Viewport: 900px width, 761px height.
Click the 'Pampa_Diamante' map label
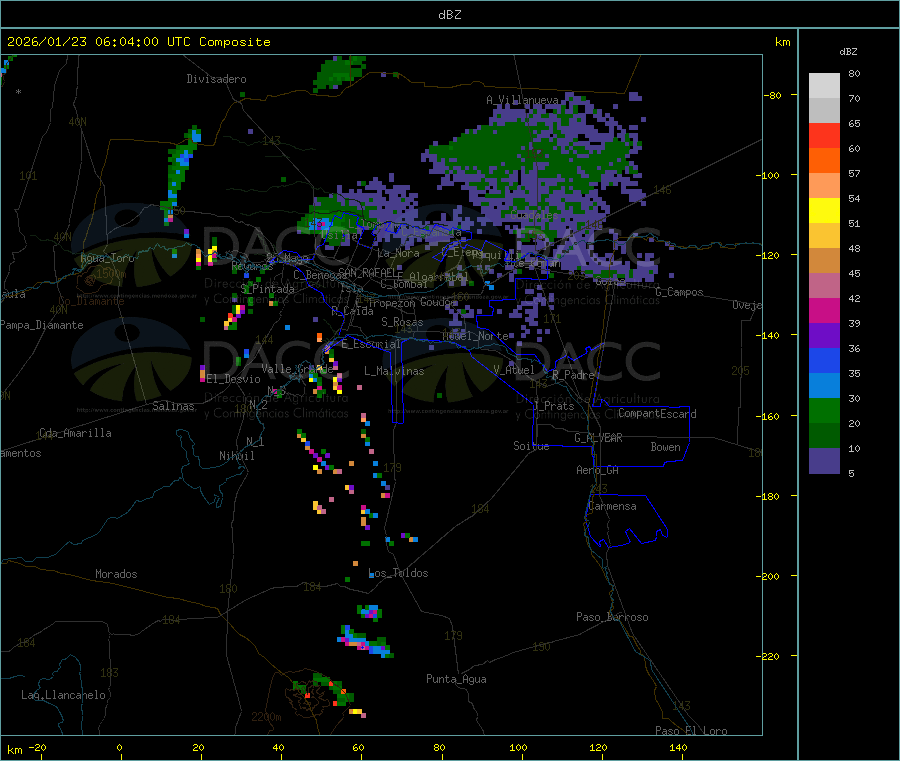tap(42, 325)
